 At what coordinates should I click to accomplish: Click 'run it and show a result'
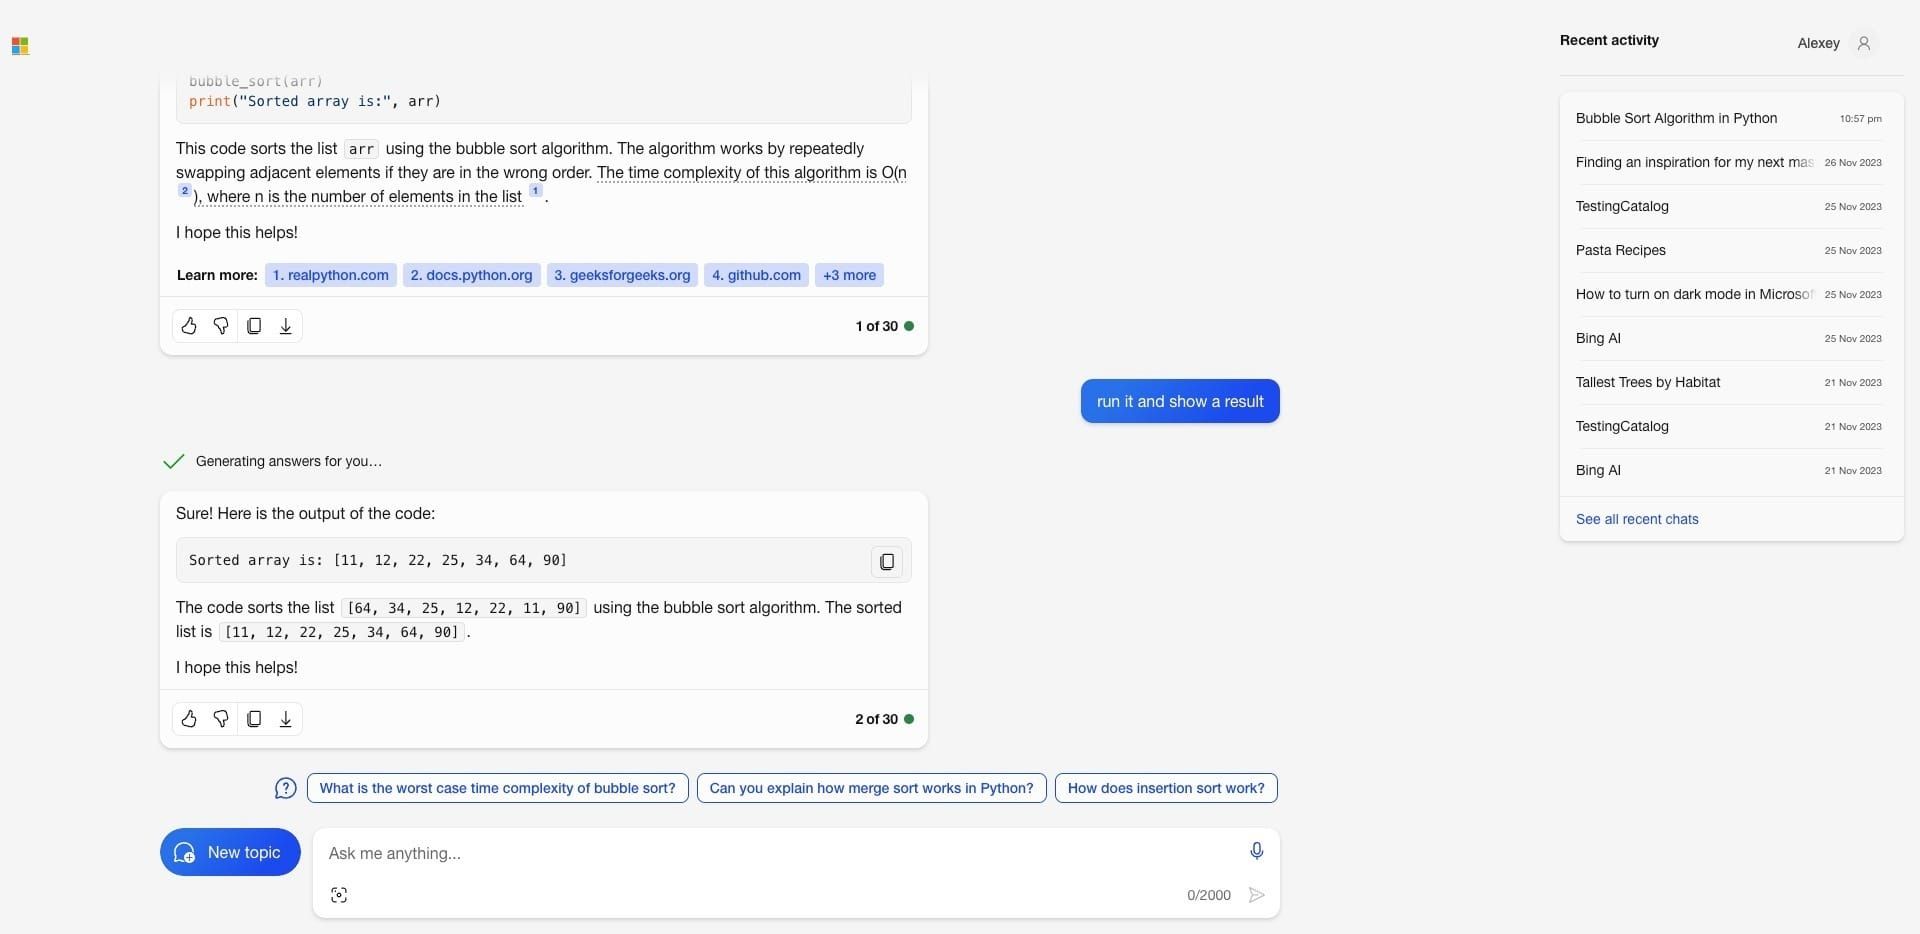point(1179,401)
